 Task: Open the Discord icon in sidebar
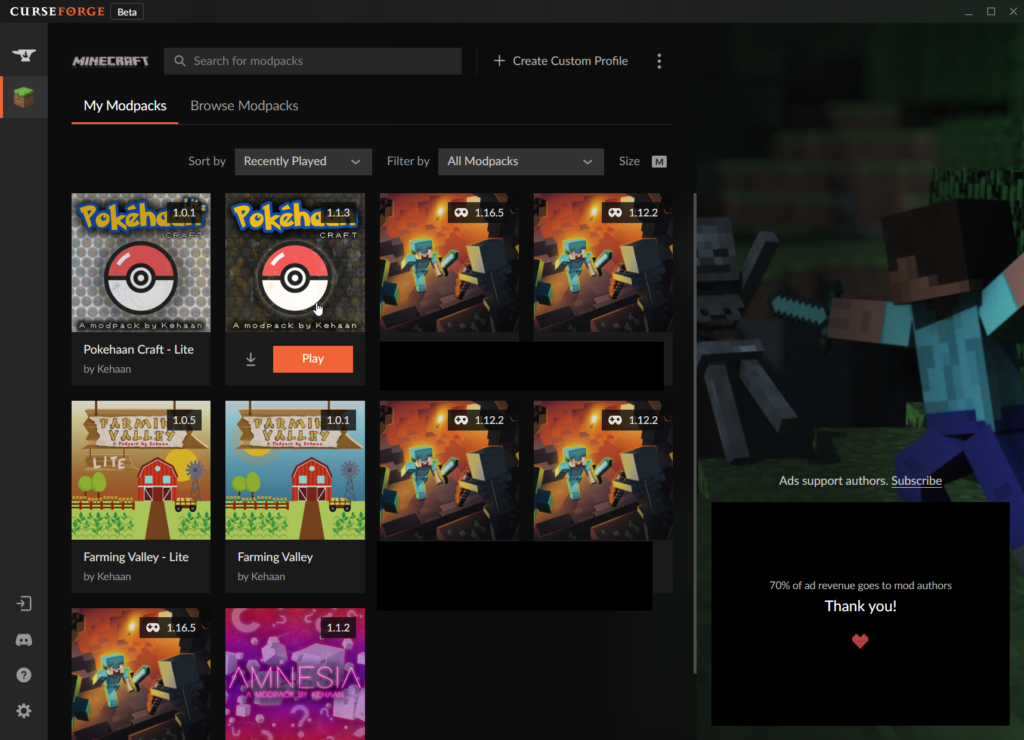(x=24, y=640)
